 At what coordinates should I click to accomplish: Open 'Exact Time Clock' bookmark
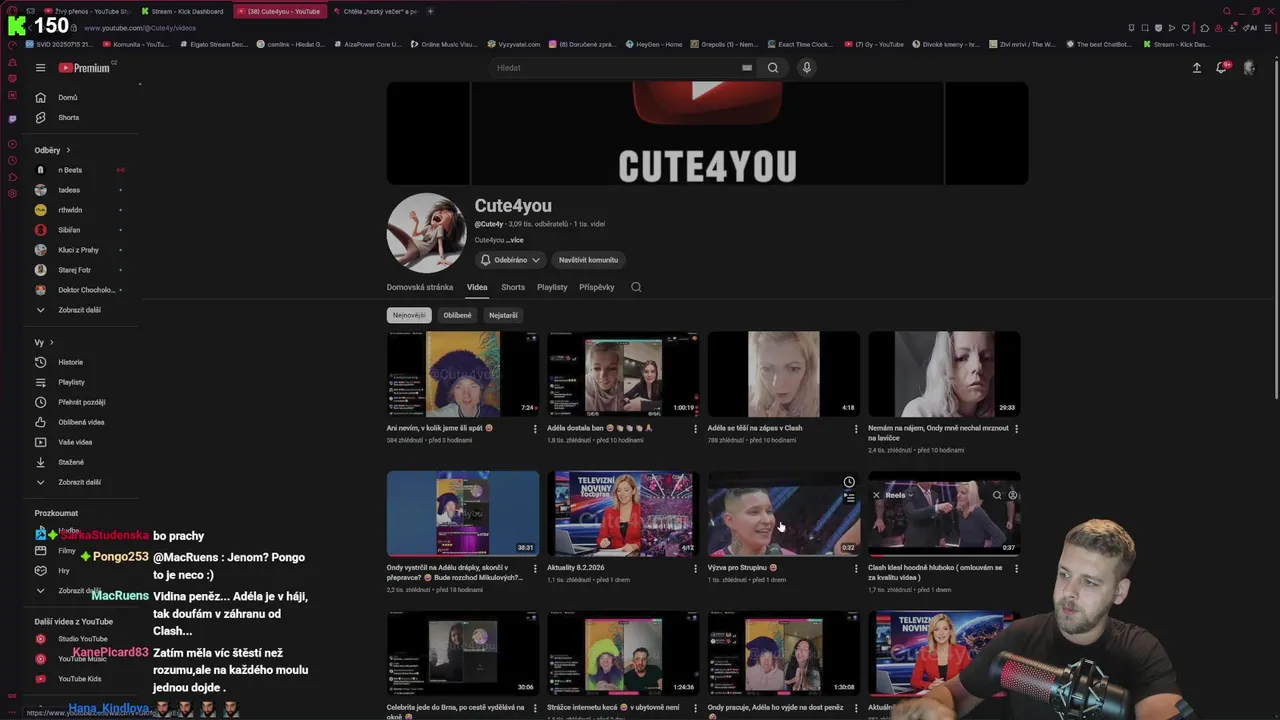(800, 44)
